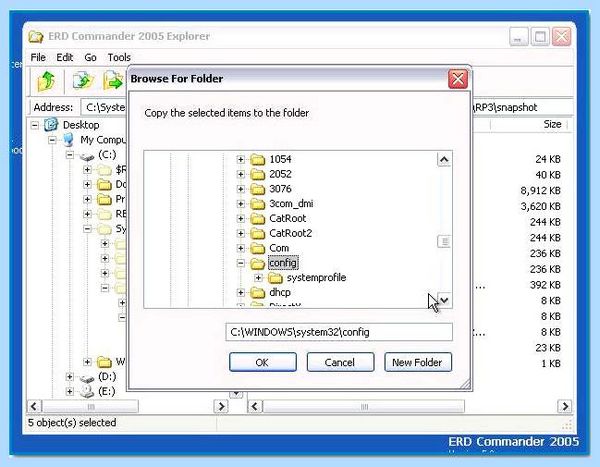Screen dimensions: 600x467
Task: Expand the (E:) drive node
Action: pyautogui.click(x=69, y=392)
